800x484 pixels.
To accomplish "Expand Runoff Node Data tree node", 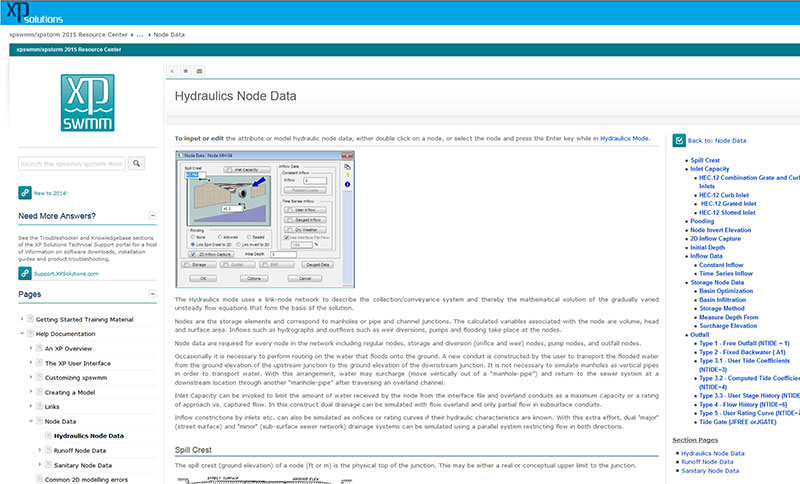I will pos(40,450).
